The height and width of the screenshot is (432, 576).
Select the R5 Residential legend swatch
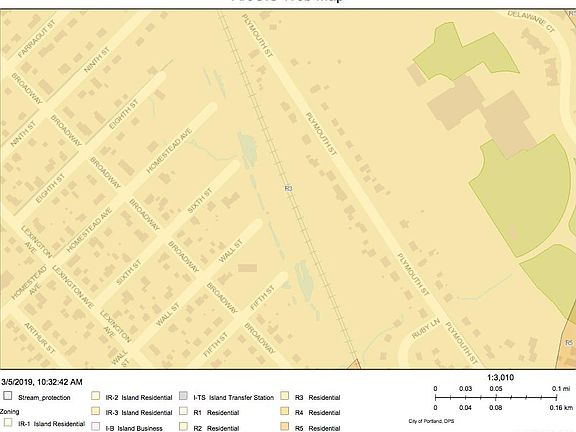pos(284,426)
